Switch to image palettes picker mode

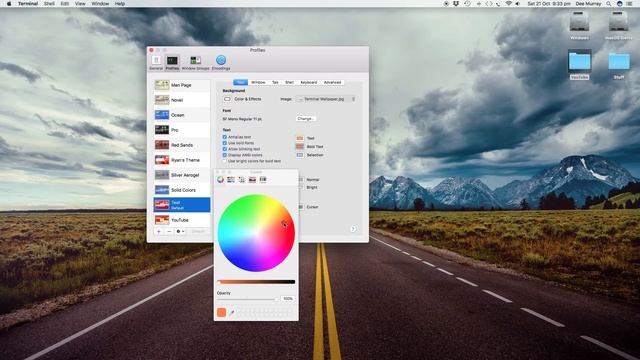click(252, 180)
